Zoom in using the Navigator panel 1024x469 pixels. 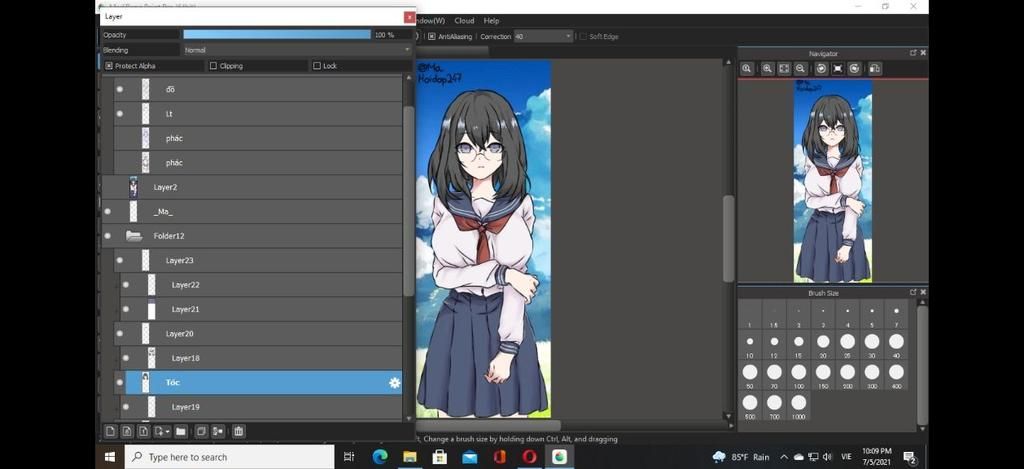767,69
